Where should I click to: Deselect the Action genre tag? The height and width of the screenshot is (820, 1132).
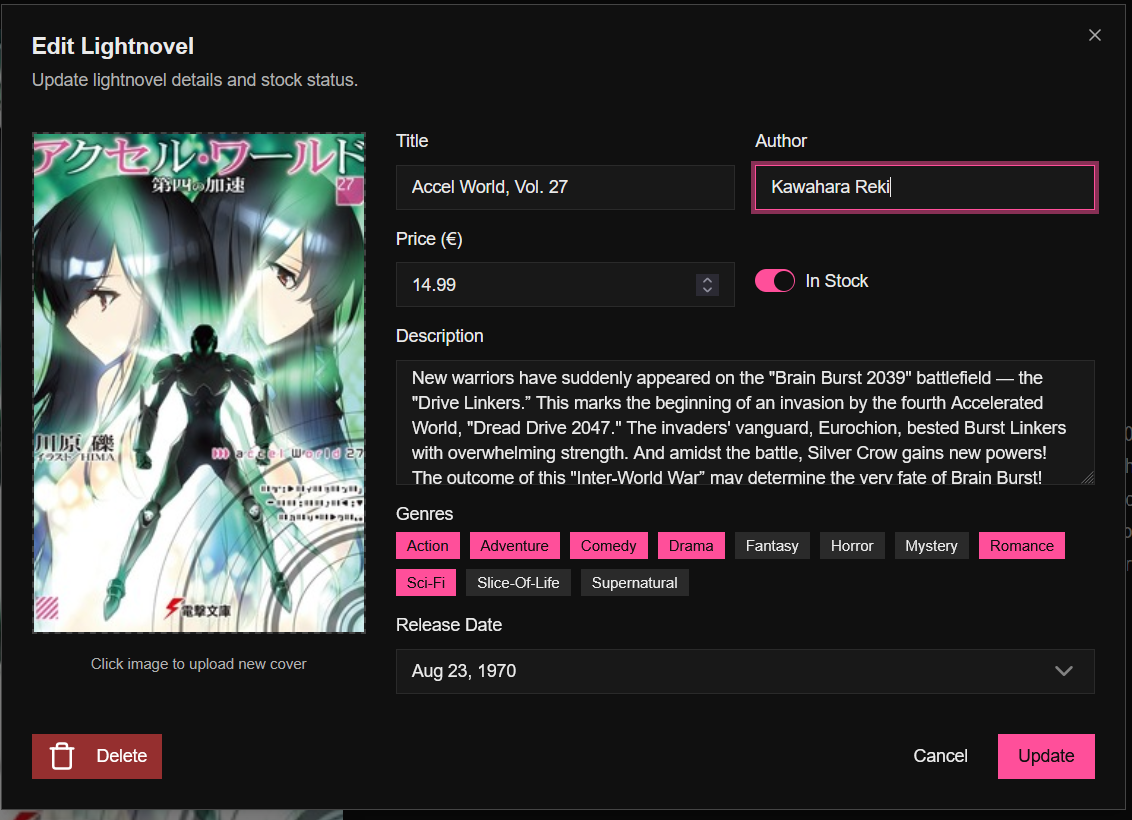click(428, 546)
